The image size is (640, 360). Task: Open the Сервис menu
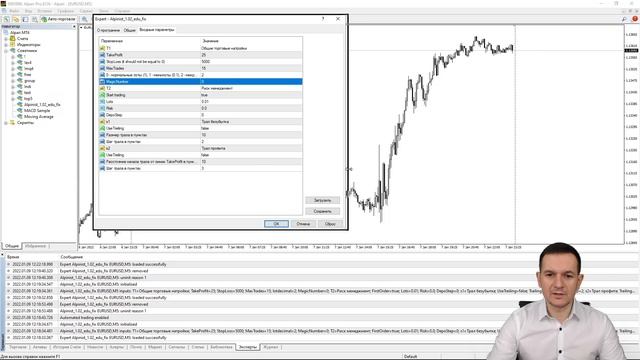coord(86,11)
